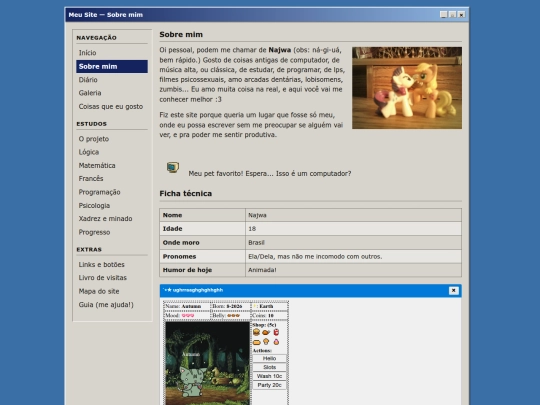Open the Matemática study page
The height and width of the screenshot is (405, 540).
pyautogui.click(x=112, y=165)
